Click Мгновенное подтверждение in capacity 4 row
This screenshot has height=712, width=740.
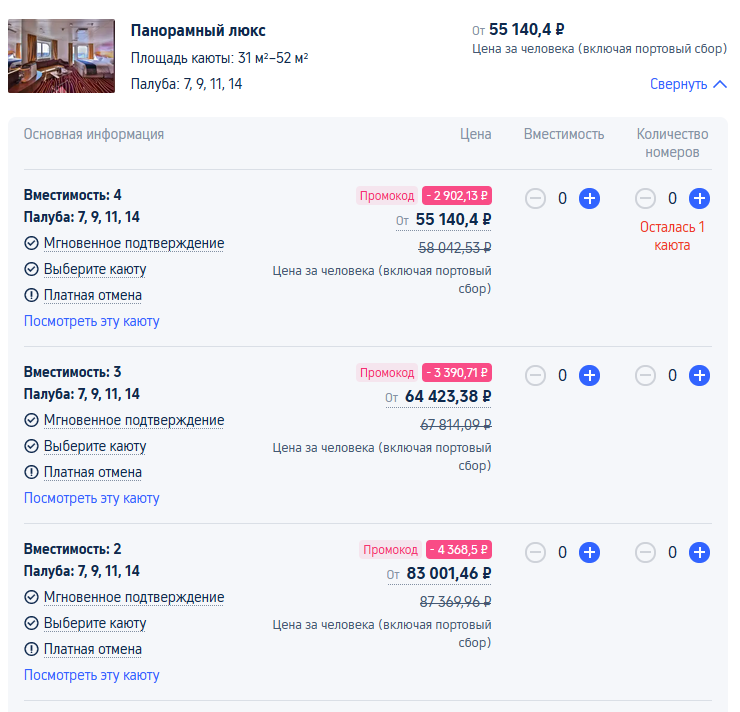pos(134,243)
